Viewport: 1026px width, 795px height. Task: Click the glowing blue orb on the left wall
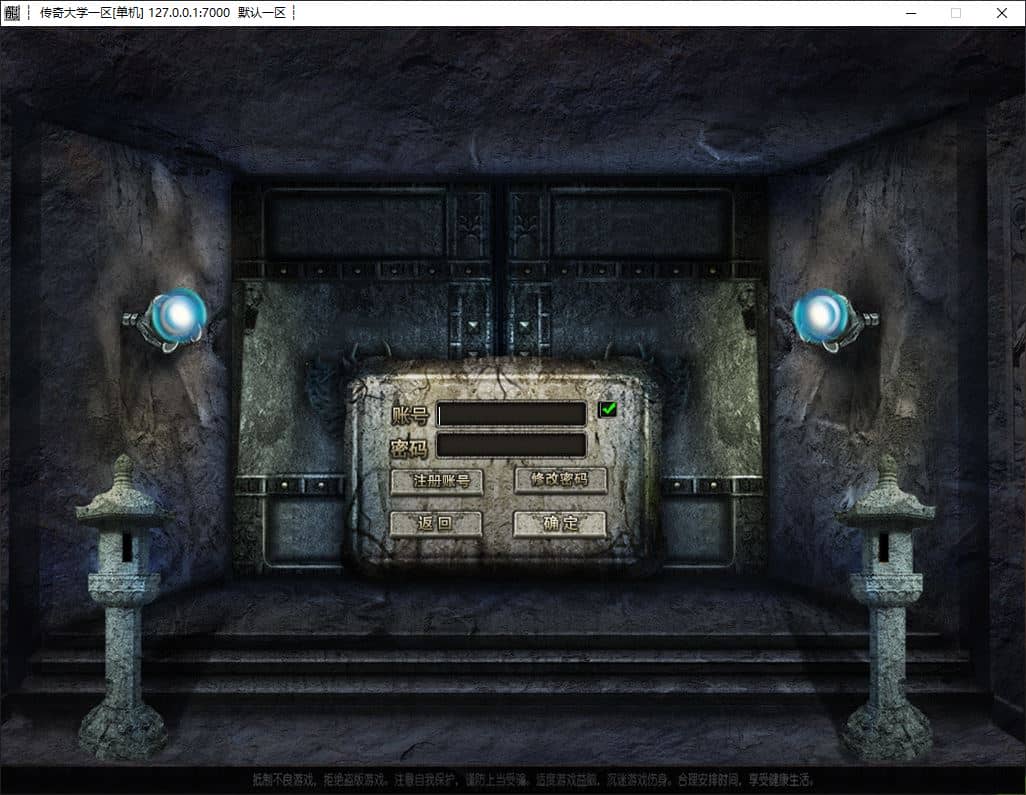click(x=176, y=317)
